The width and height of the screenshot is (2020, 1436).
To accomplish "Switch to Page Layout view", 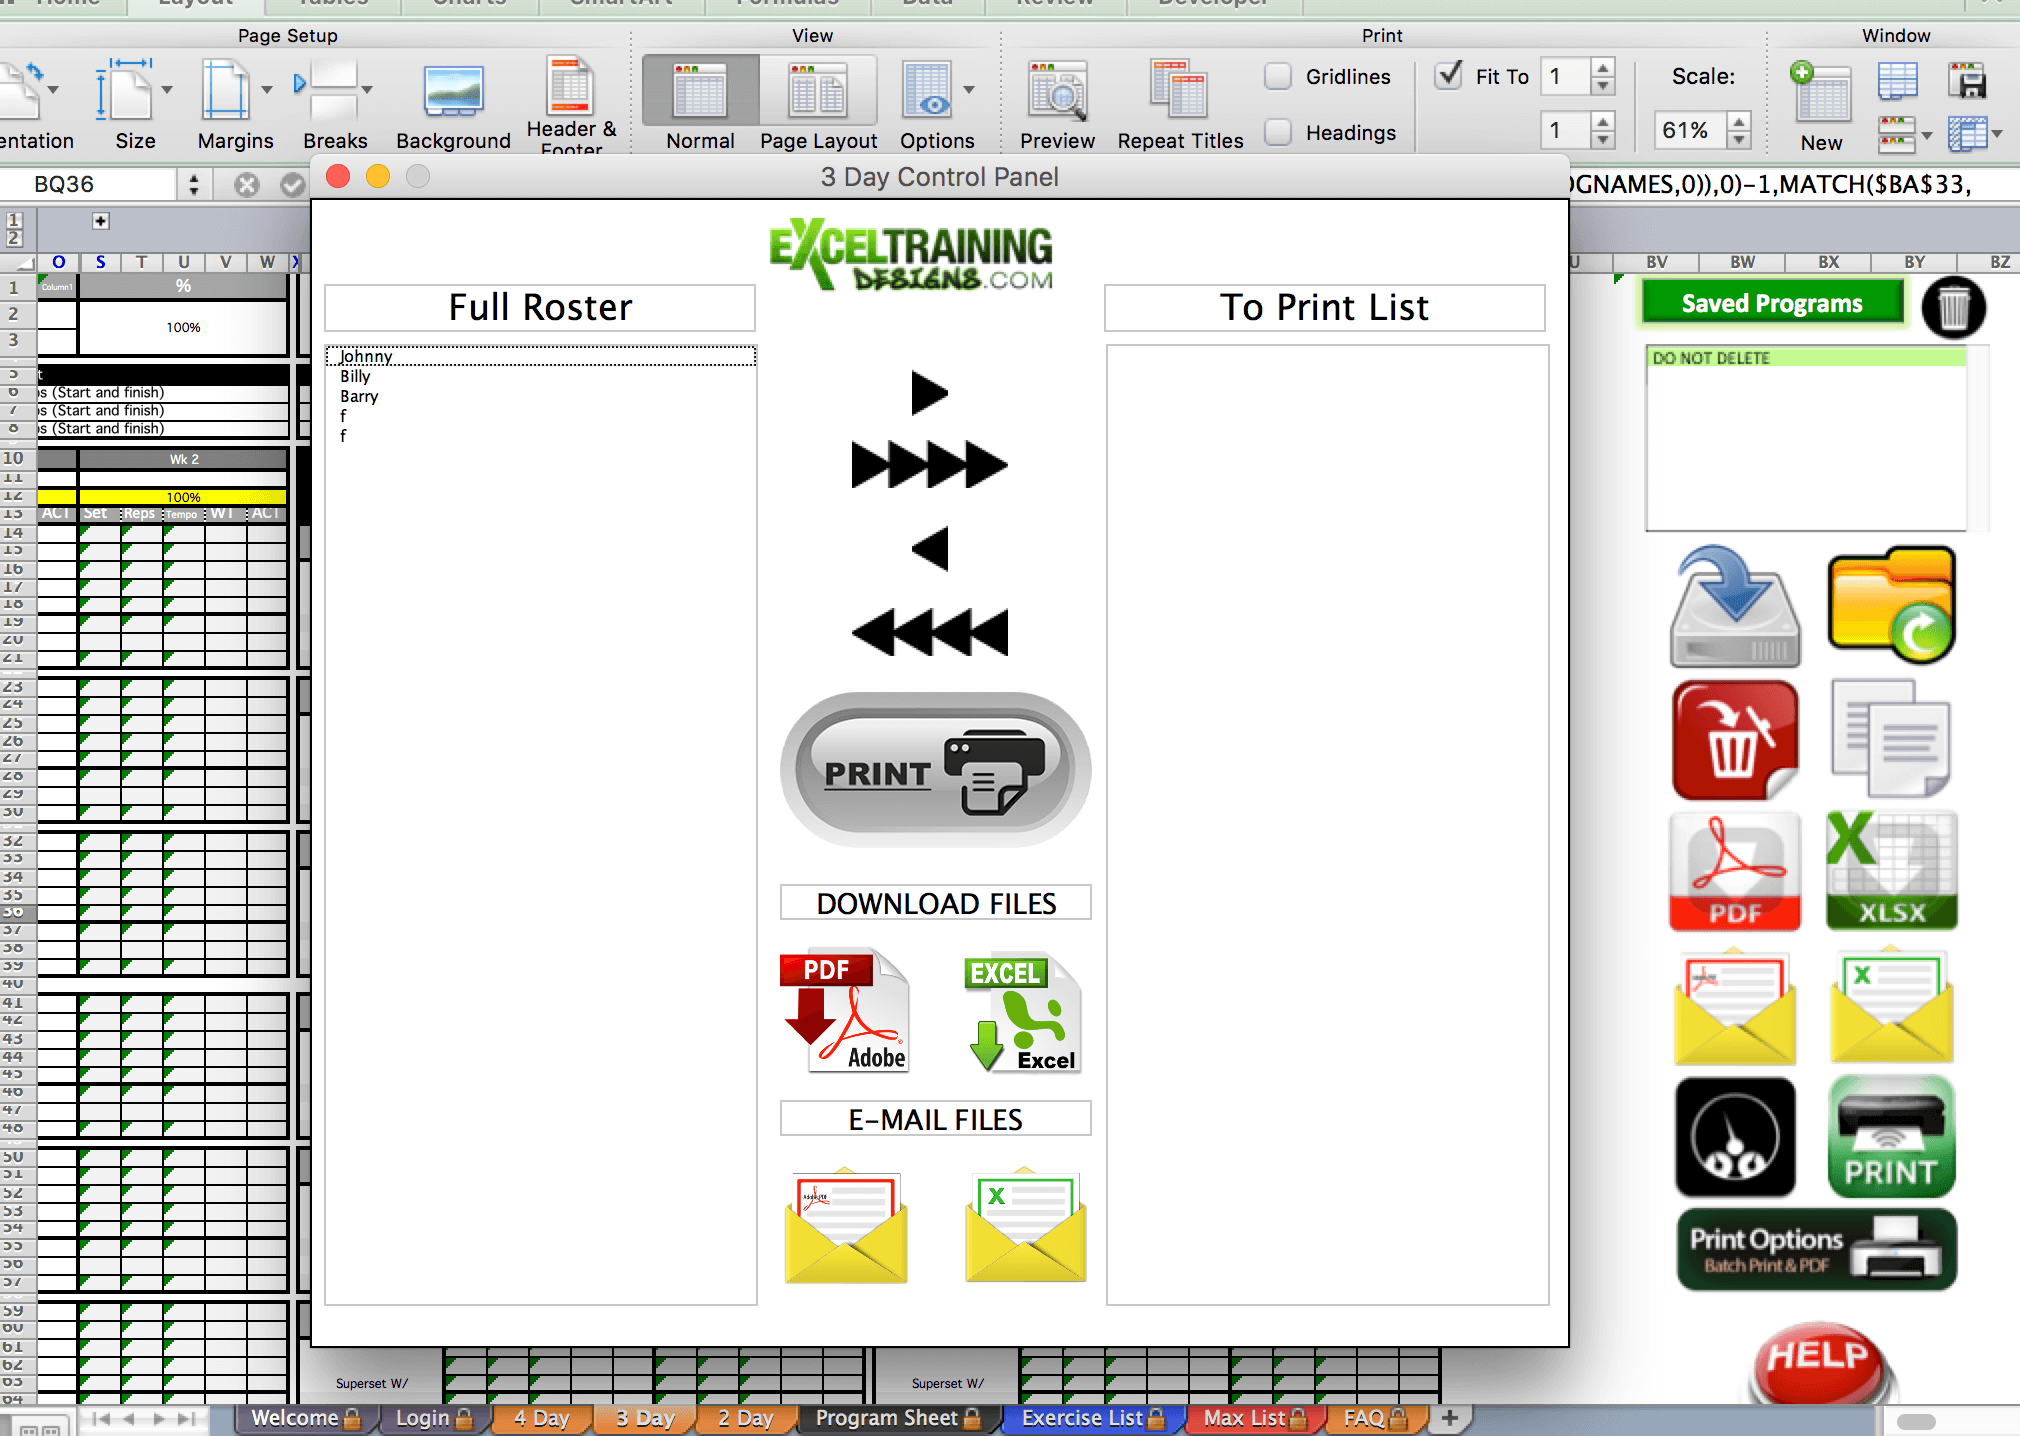I will [818, 104].
